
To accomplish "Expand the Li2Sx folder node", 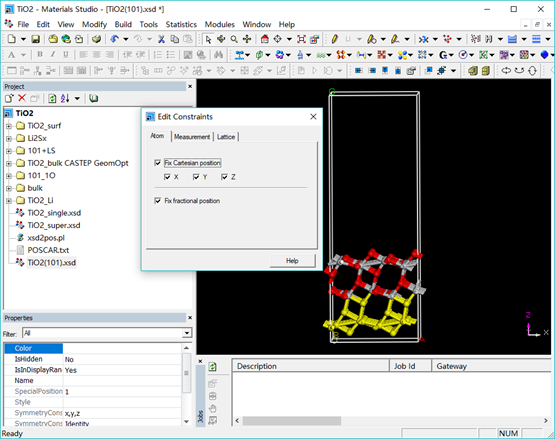I will click(9, 138).
